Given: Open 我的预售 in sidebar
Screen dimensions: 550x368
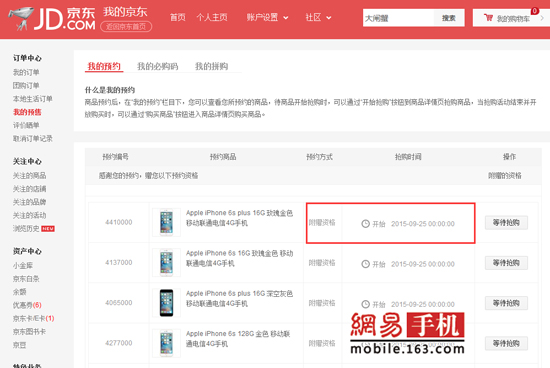Looking at the screenshot, I should pyautogui.click(x=27, y=112).
